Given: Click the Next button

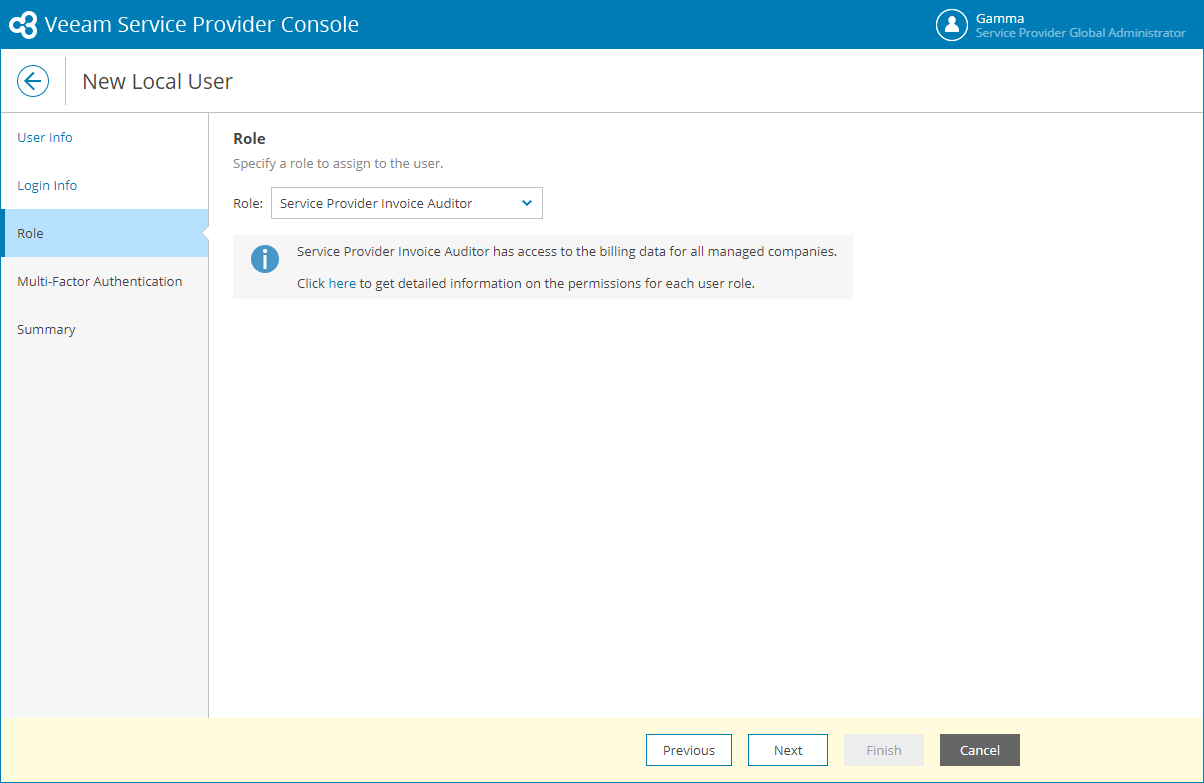Looking at the screenshot, I should tap(788, 750).
